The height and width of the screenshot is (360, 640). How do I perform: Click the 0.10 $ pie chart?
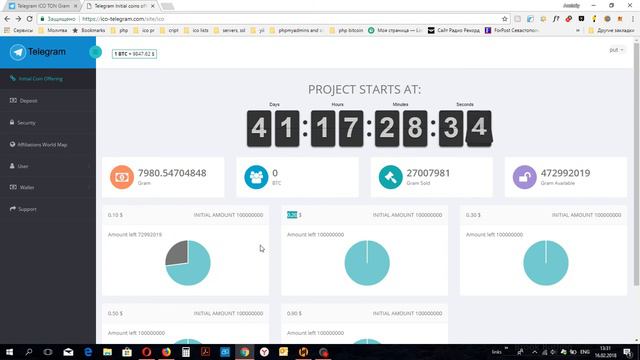coord(188,263)
